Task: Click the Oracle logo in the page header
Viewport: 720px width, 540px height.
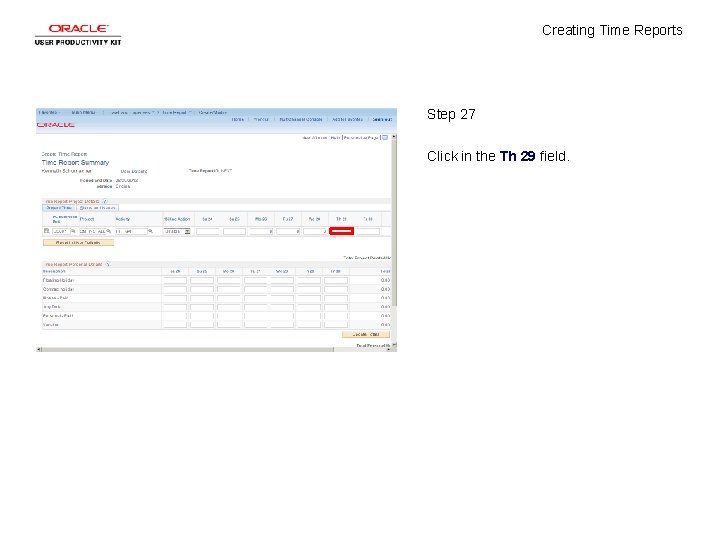Action: point(56,124)
